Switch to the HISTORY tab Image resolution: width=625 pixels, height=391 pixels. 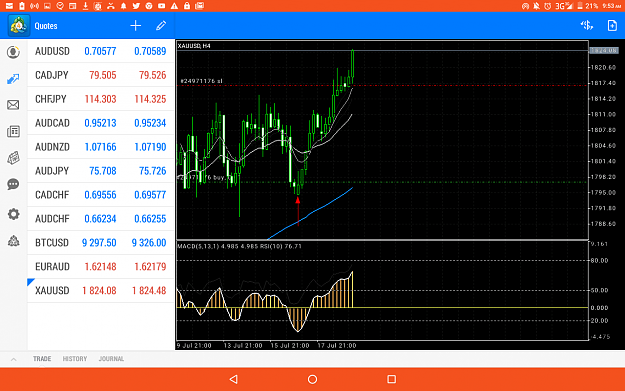pyautogui.click(x=75, y=359)
